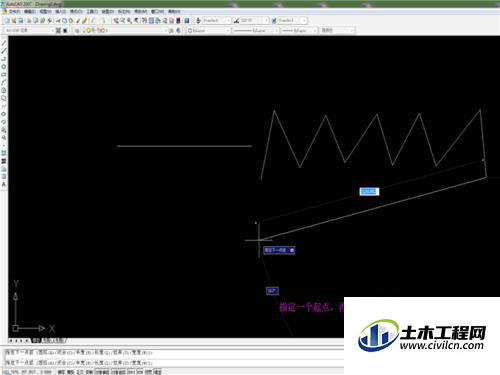Viewport: 500px width, 375px height.
Task: Select the Arc tool in the draw toolbar
Action: (4, 82)
